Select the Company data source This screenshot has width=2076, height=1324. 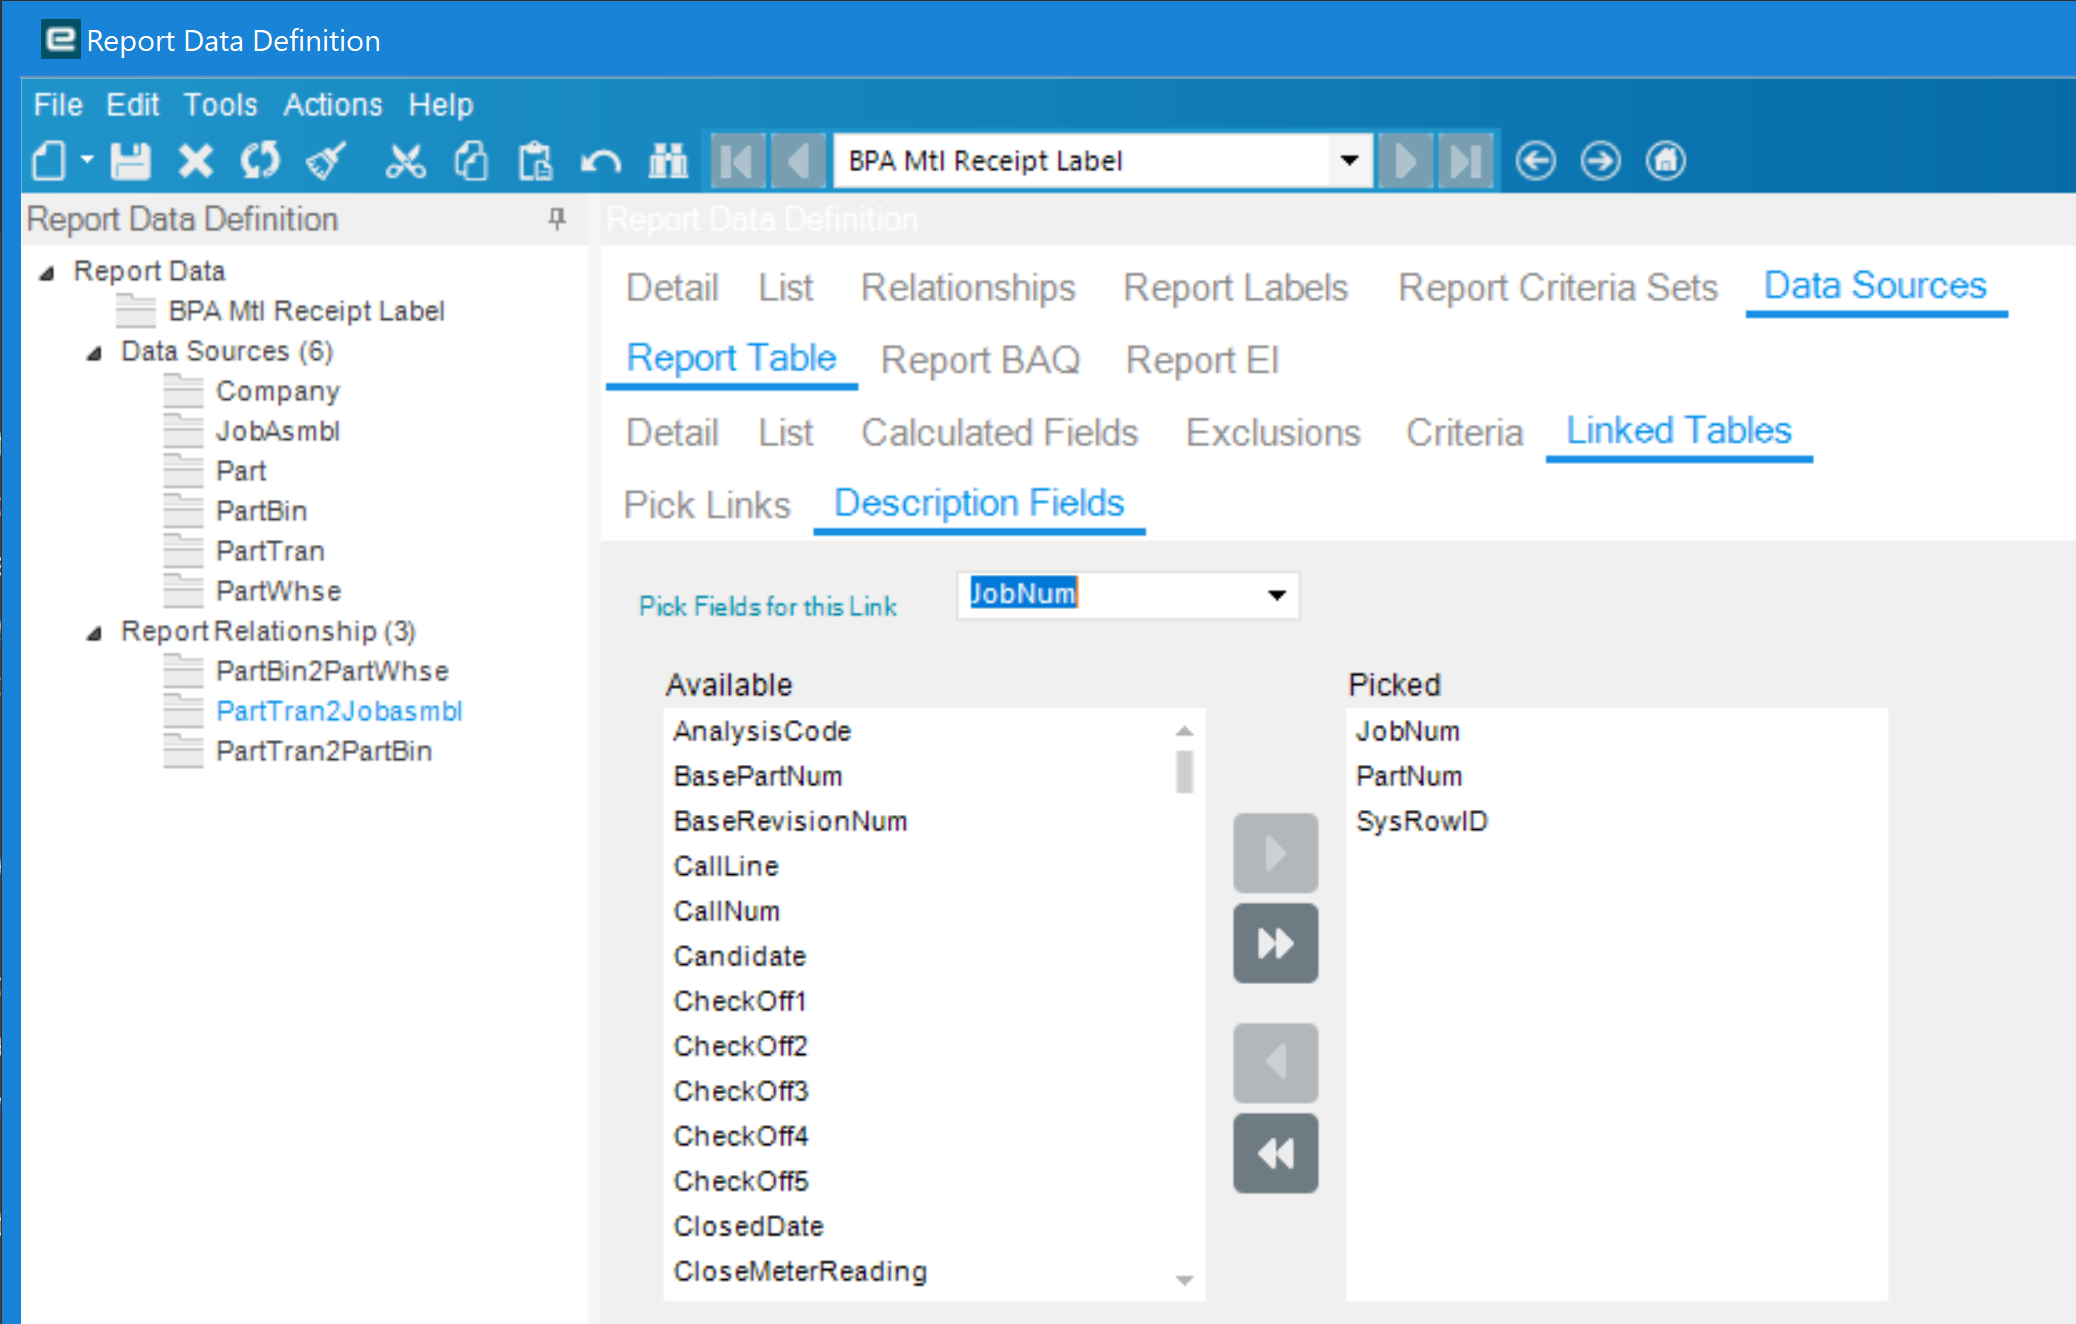278,391
